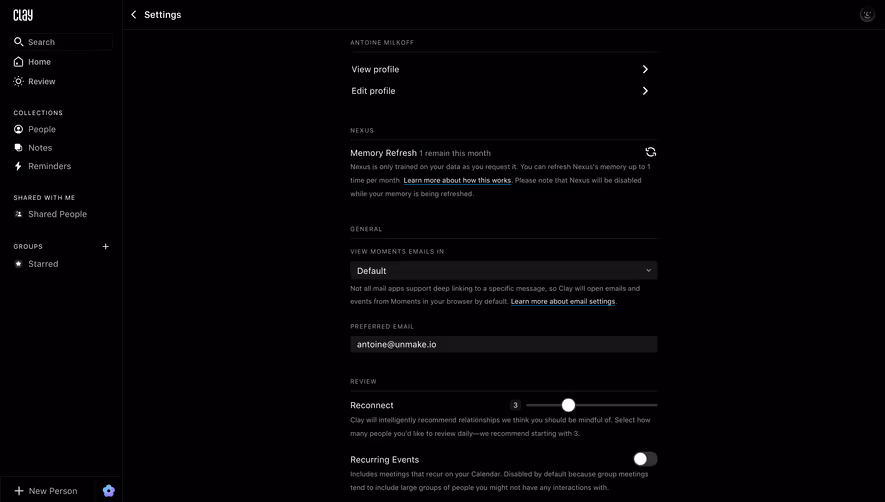Click the Review sun icon

click(19, 81)
